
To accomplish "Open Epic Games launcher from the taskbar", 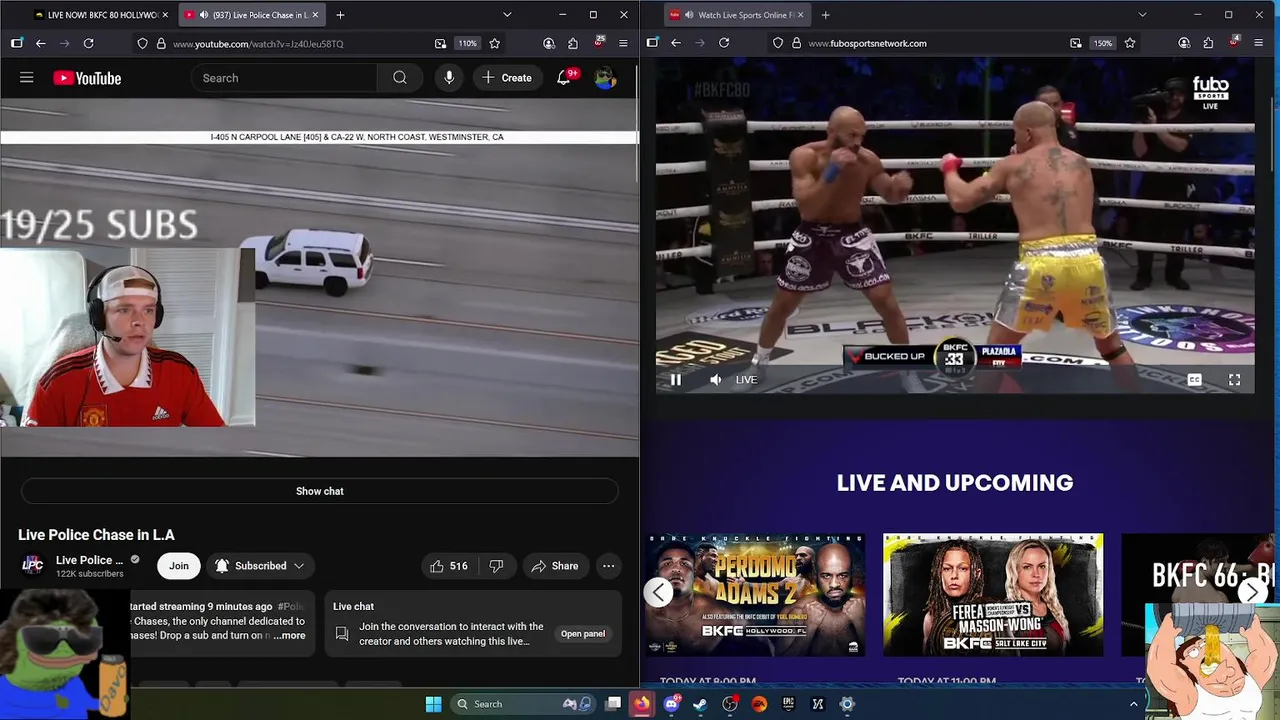I will tap(788, 704).
